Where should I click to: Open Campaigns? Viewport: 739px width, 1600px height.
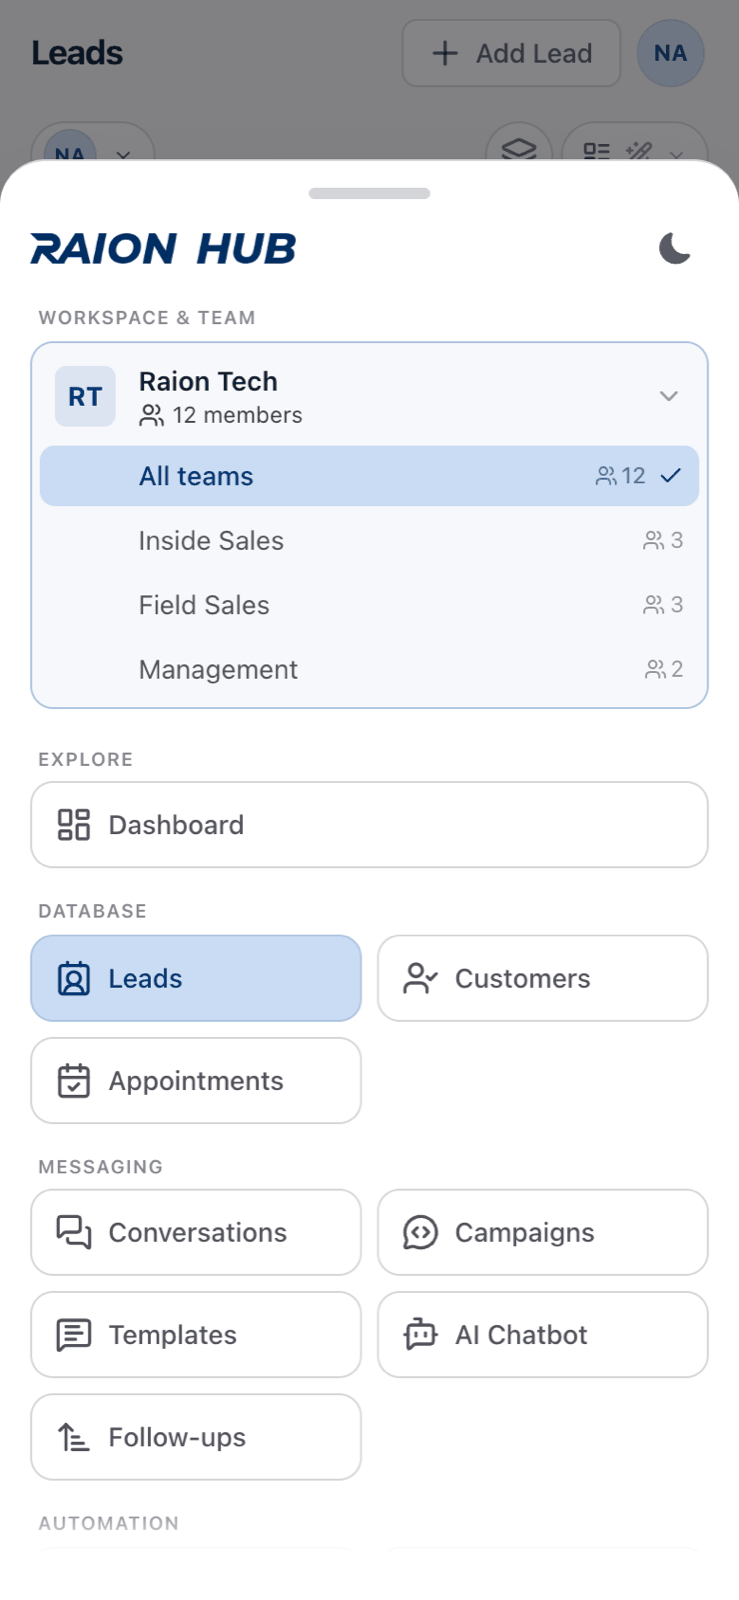[543, 1233]
